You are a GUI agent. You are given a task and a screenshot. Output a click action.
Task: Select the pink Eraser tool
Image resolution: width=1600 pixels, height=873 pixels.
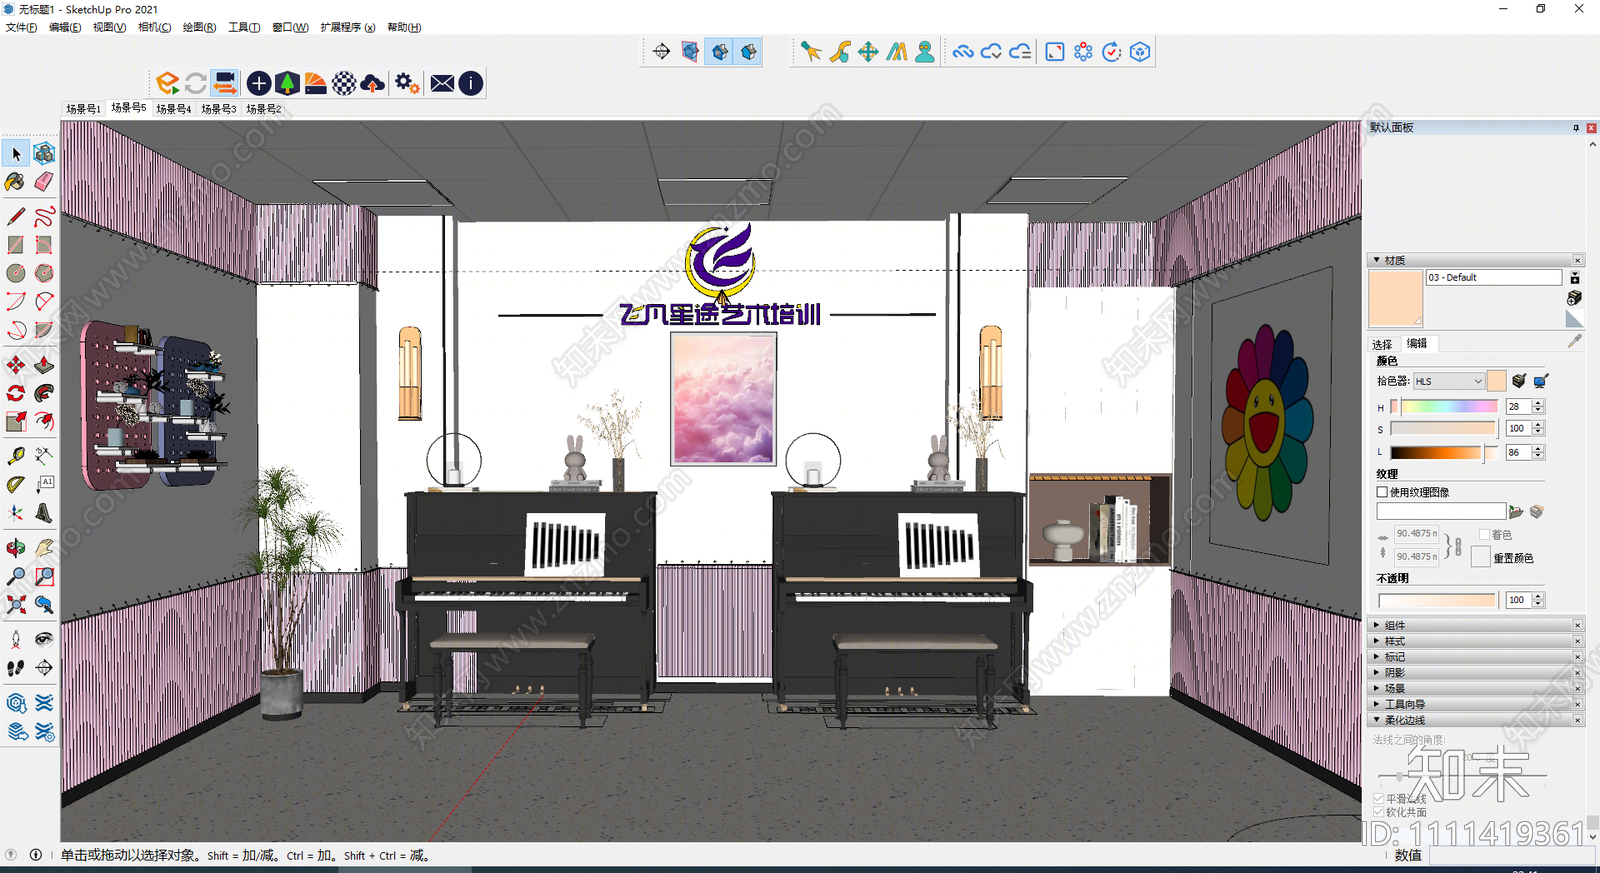(44, 182)
